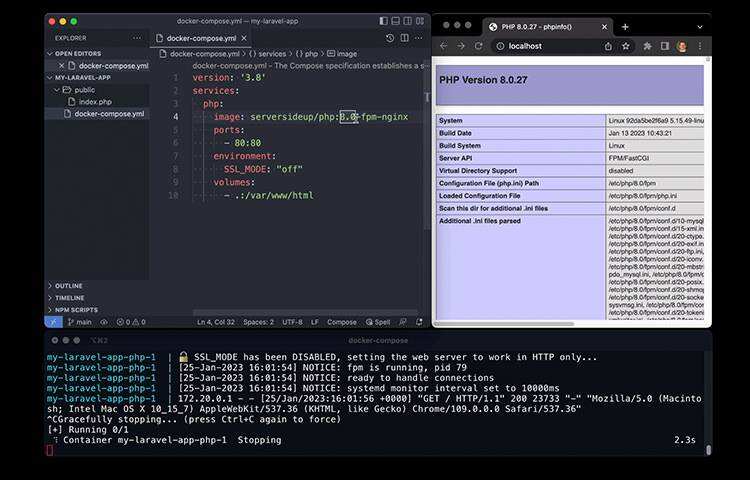Open the Chrome extensions puzzle icon

(x=648, y=46)
